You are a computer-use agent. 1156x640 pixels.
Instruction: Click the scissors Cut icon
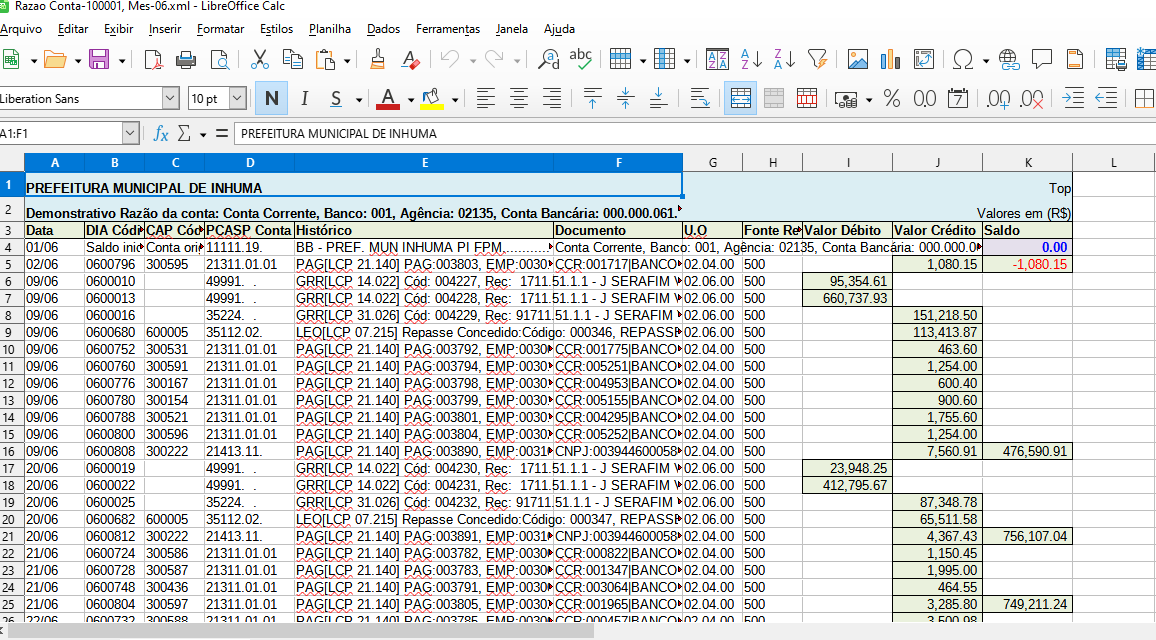pos(260,60)
